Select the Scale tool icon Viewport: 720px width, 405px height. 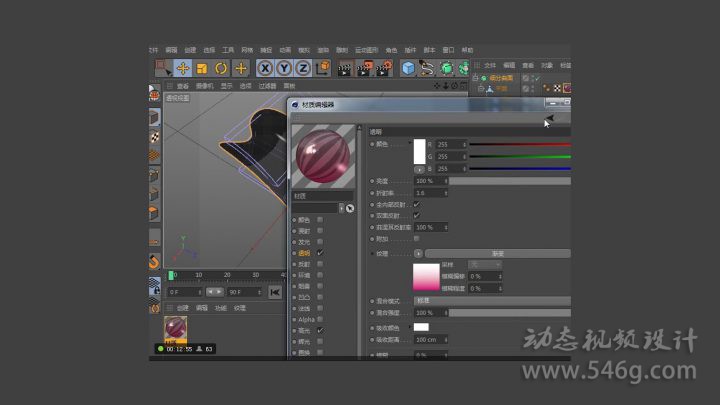coord(202,68)
